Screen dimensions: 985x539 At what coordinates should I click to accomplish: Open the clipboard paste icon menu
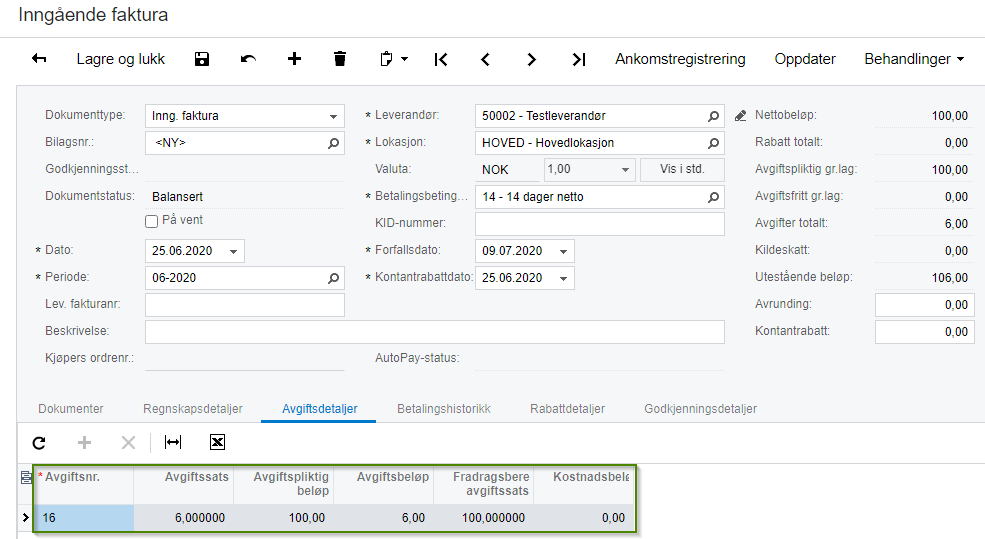[394, 59]
